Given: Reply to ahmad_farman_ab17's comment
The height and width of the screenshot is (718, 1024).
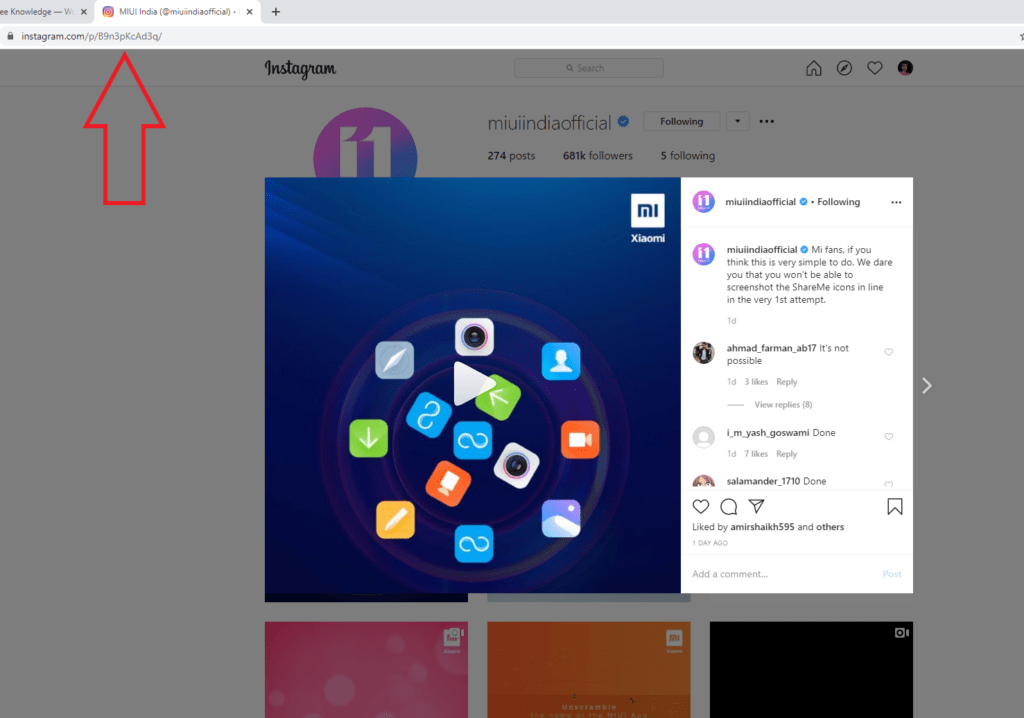Looking at the screenshot, I should 786,382.
